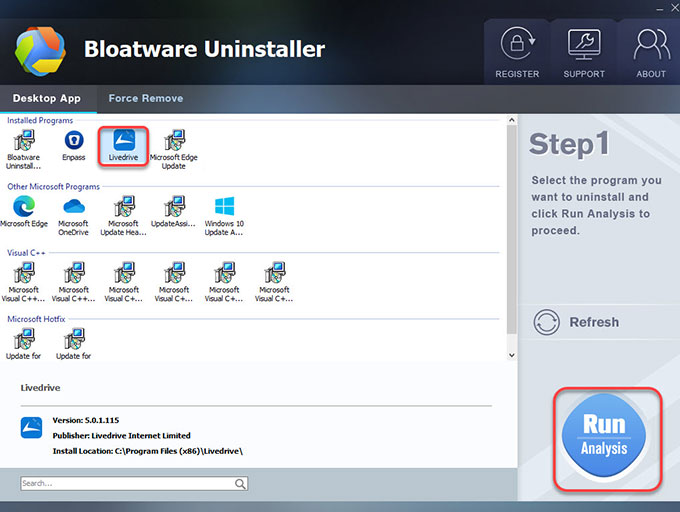Select the Livedrive program in Installed Programs

(x=124, y=146)
